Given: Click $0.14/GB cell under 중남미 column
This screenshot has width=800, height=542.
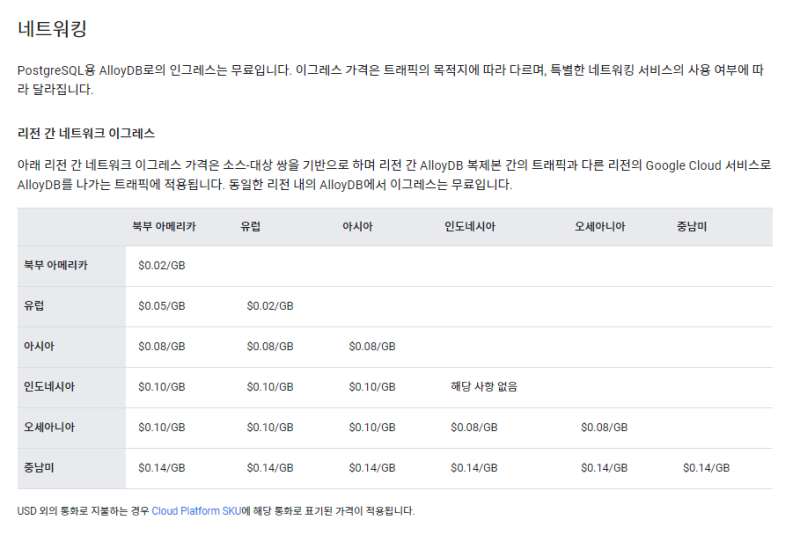Looking at the screenshot, I should 706,467.
